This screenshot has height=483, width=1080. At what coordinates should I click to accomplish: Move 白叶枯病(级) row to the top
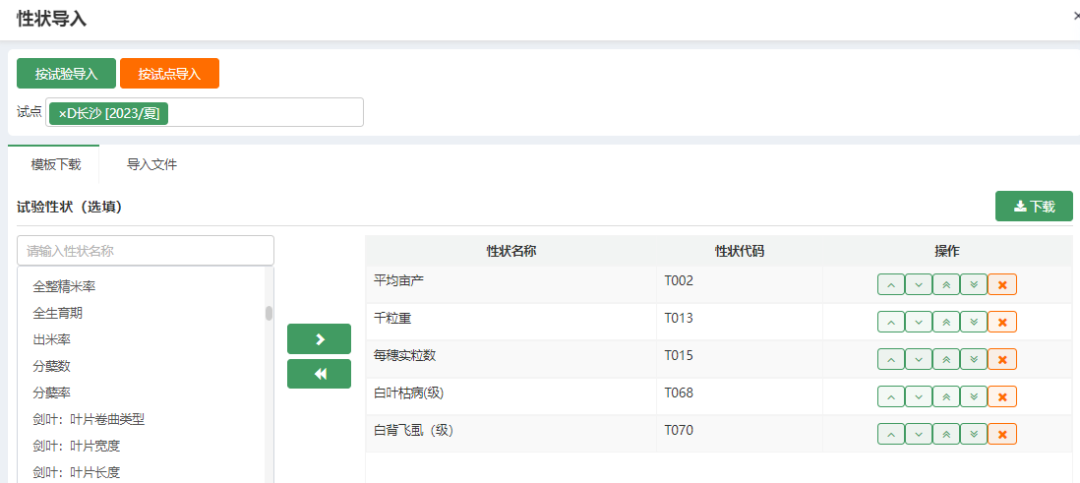[946, 396]
